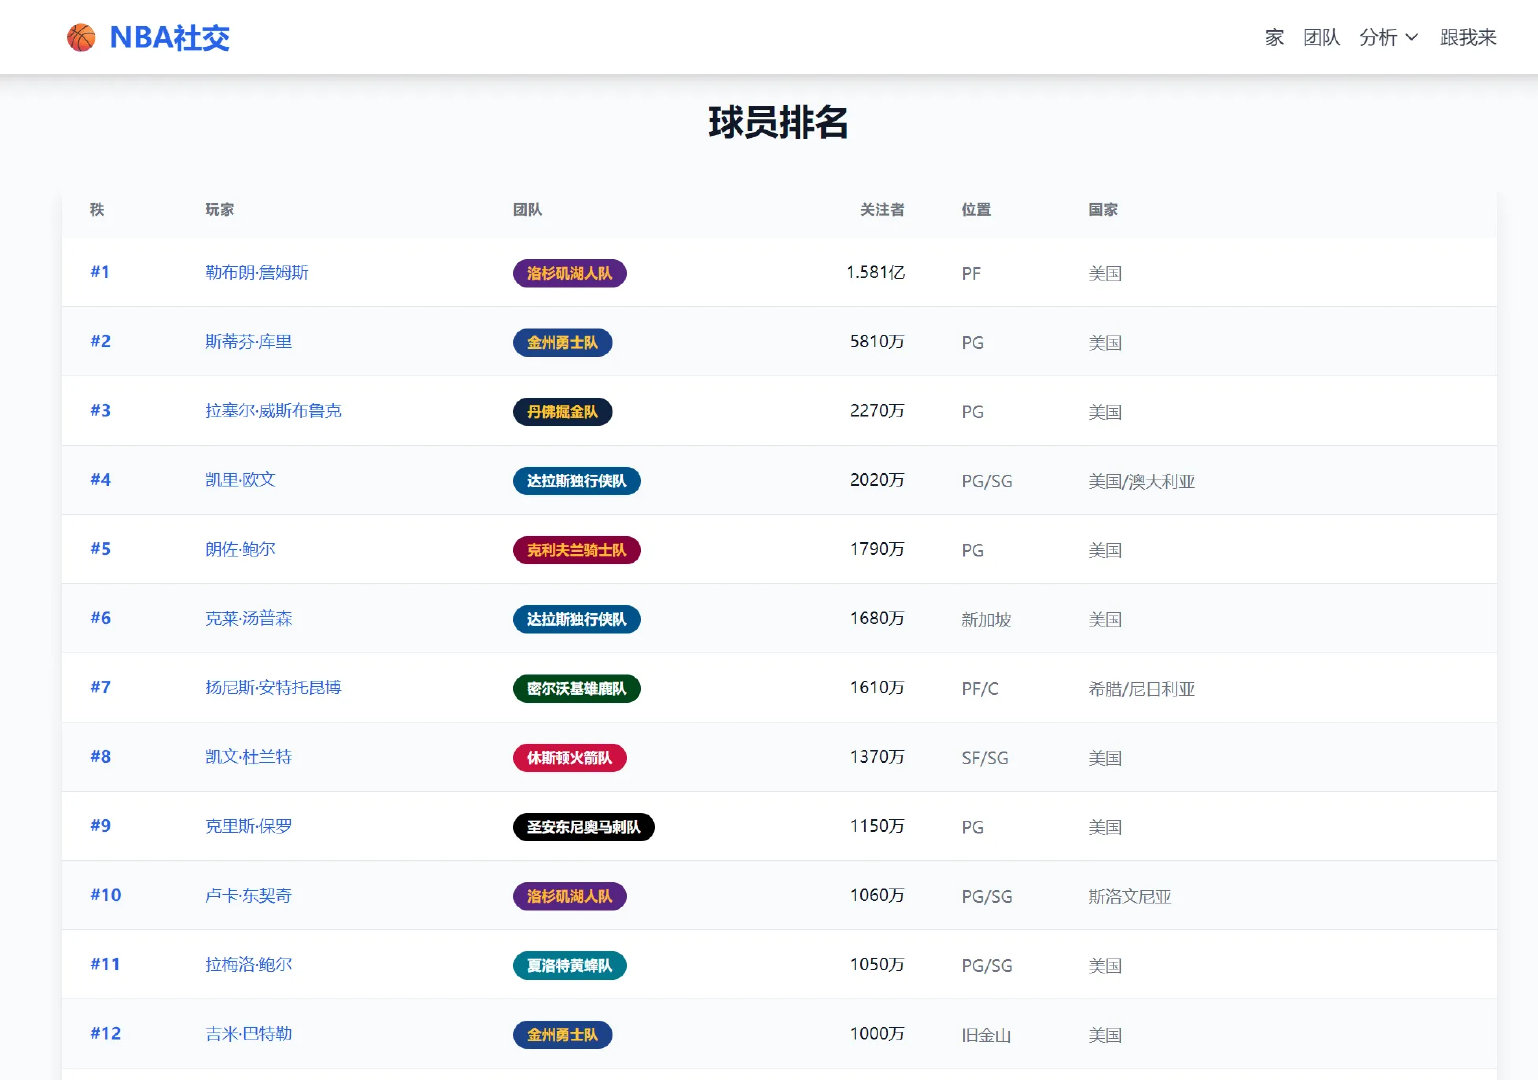
Task: Select the 克利夫兰骑士队 team badge
Action: [x=577, y=550]
